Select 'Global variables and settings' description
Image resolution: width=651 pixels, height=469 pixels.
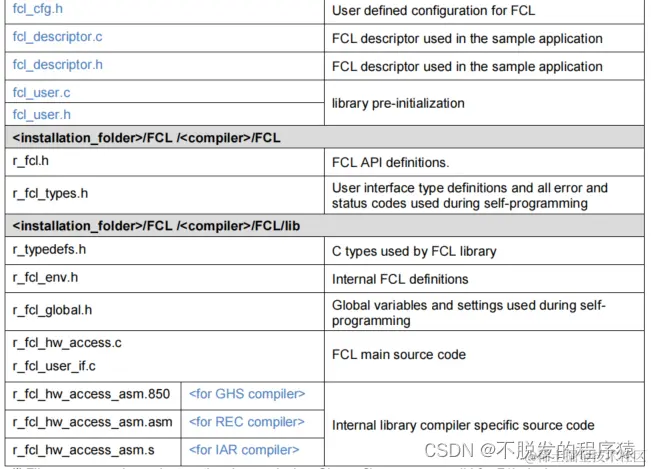(469, 313)
